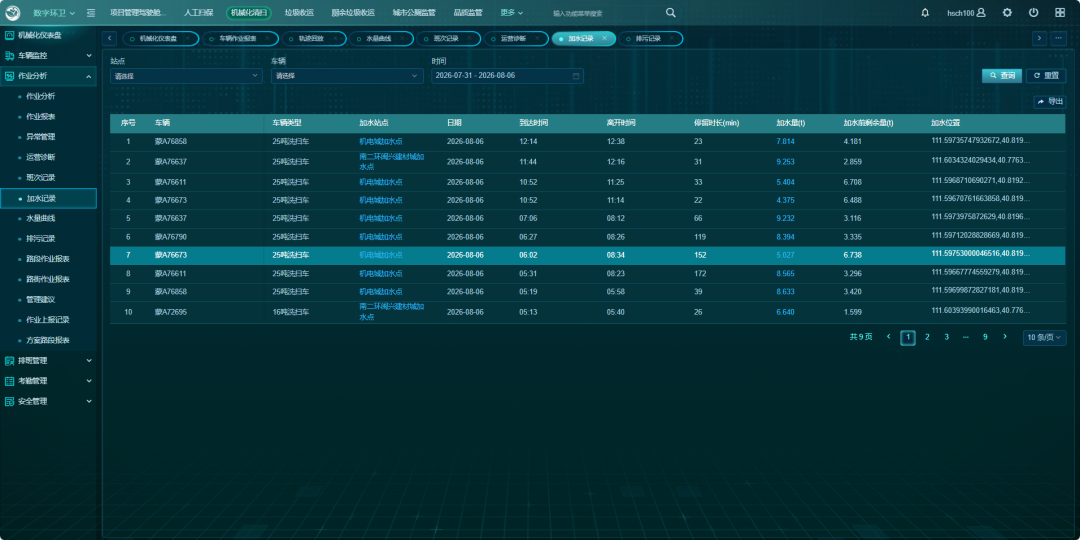Expand the 数字环卫 system dropdown

(x=54, y=13)
